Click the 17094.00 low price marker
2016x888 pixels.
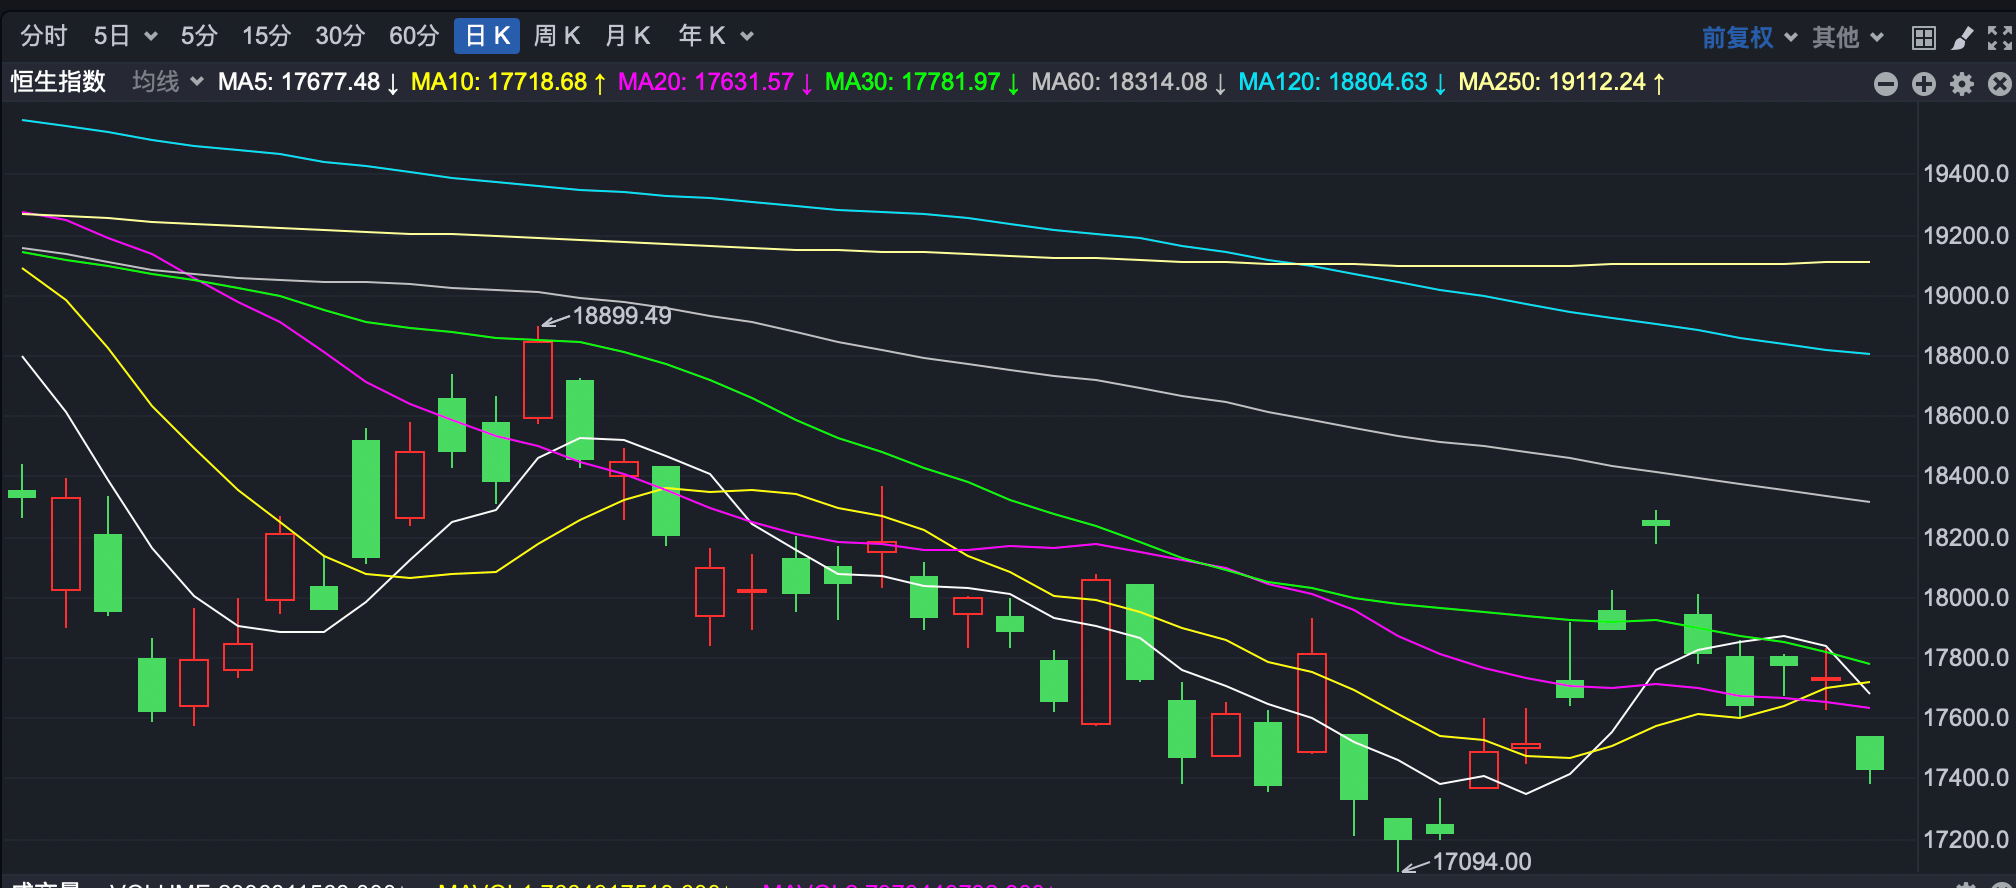pyautogui.click(x=1481, y=861)
